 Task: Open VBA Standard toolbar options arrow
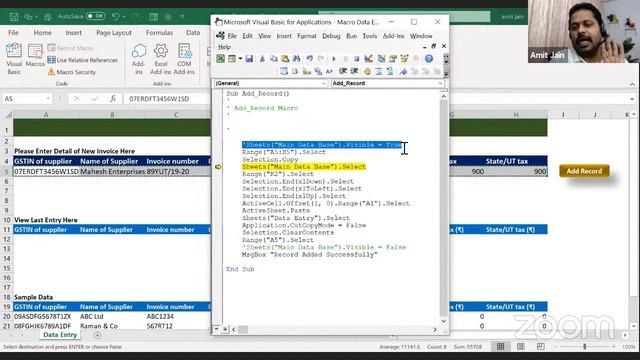coord(446,59)
